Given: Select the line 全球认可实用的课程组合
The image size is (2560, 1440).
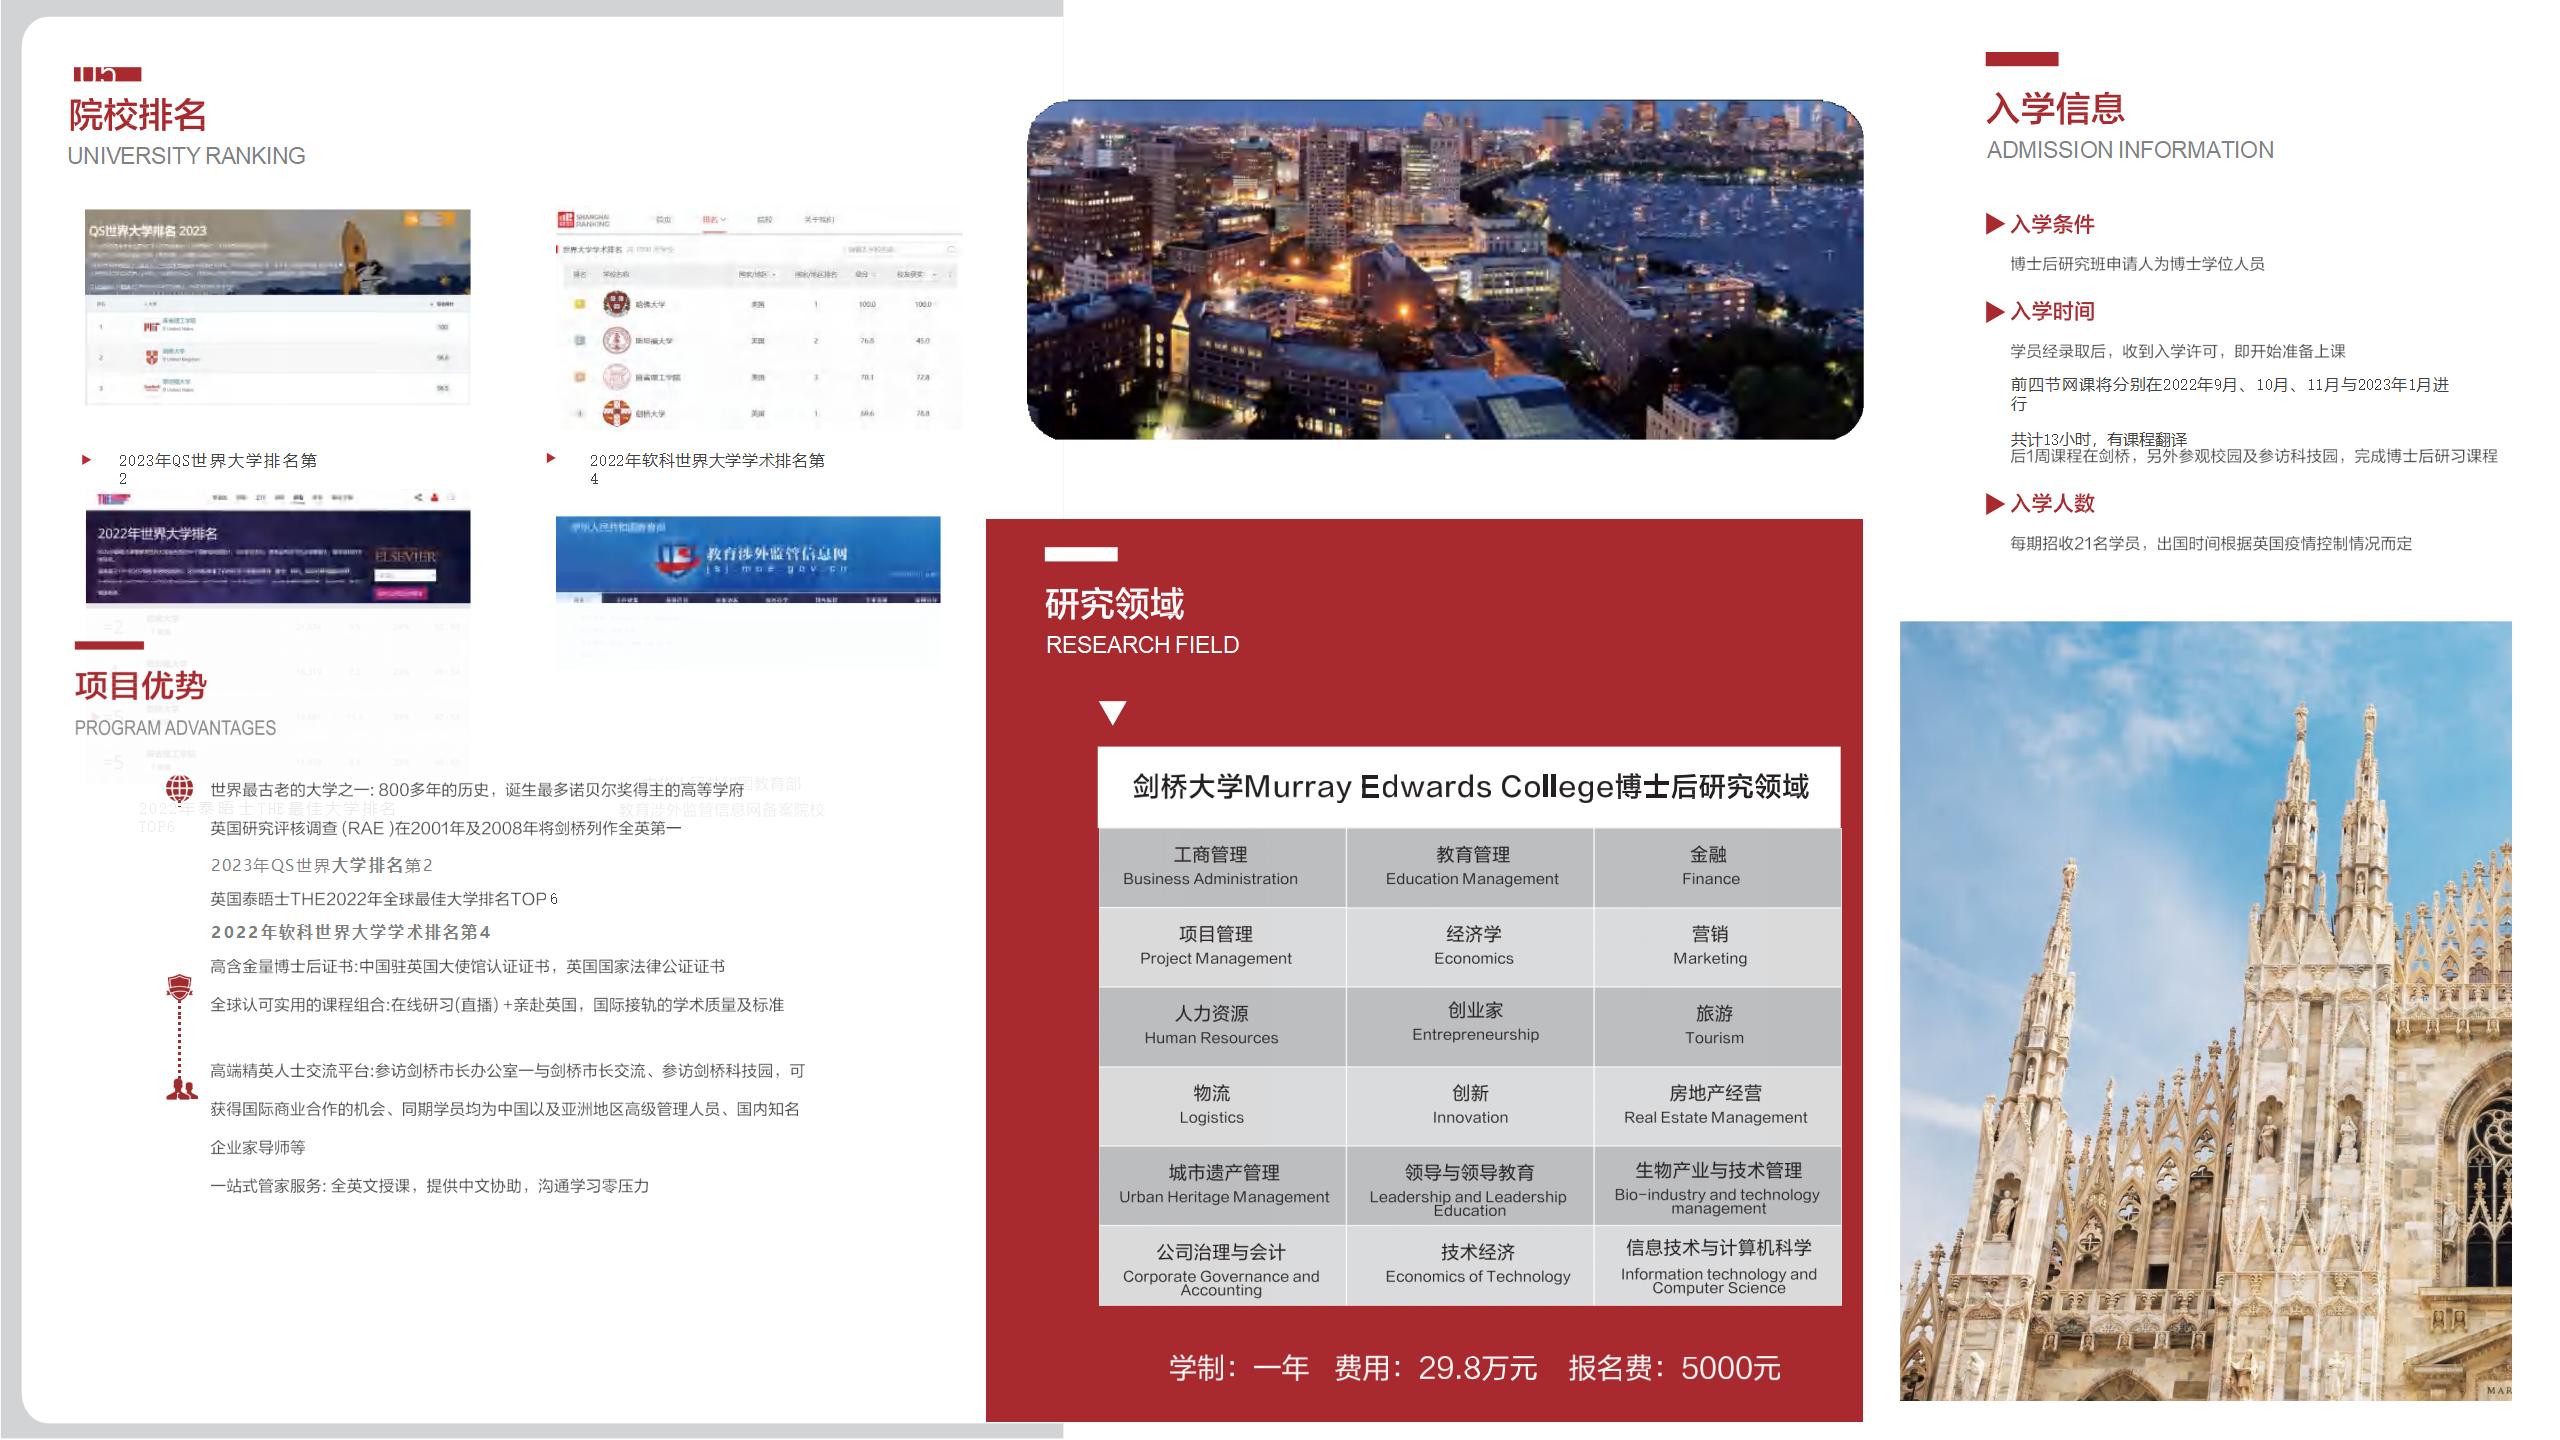Looking at the screenshot, I should coord(497,1005).
